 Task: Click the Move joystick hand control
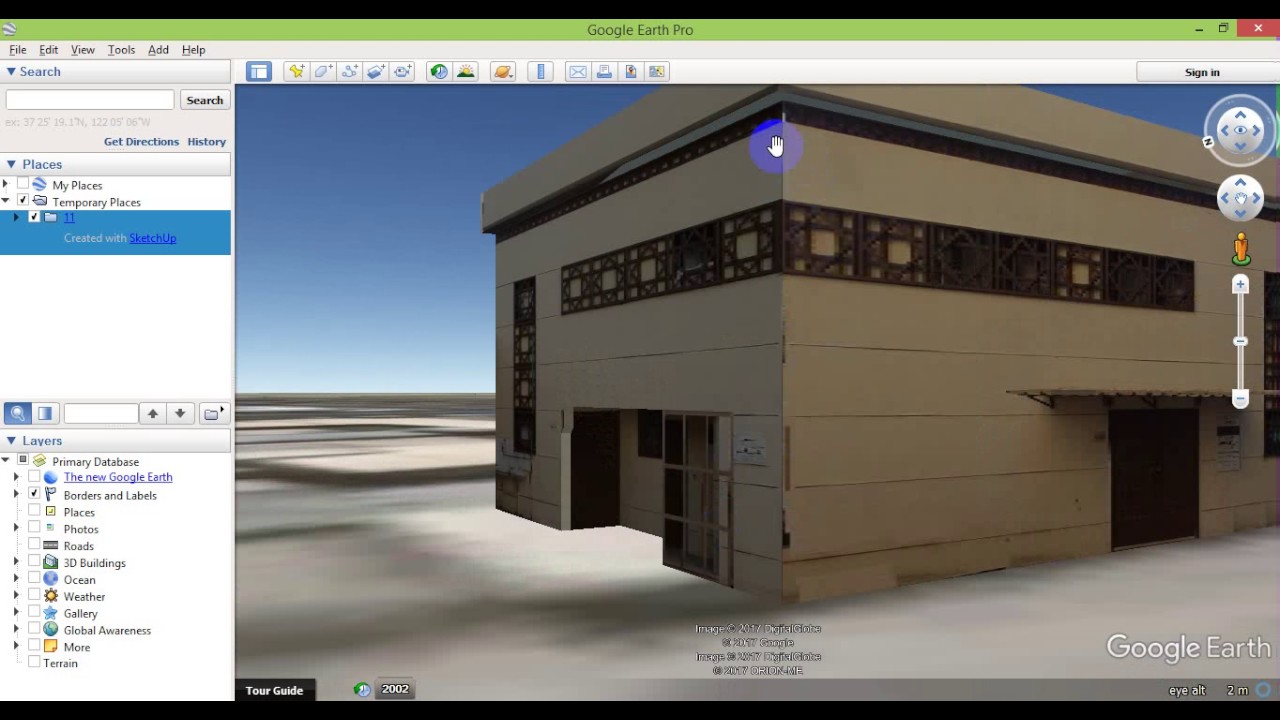[x=1241, y=198]
